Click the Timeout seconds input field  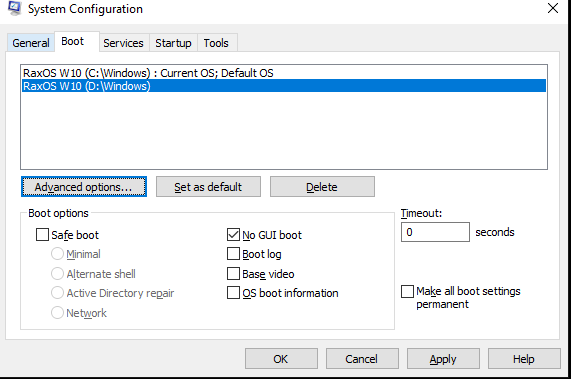pyautogui.click(x=435, y=232)
